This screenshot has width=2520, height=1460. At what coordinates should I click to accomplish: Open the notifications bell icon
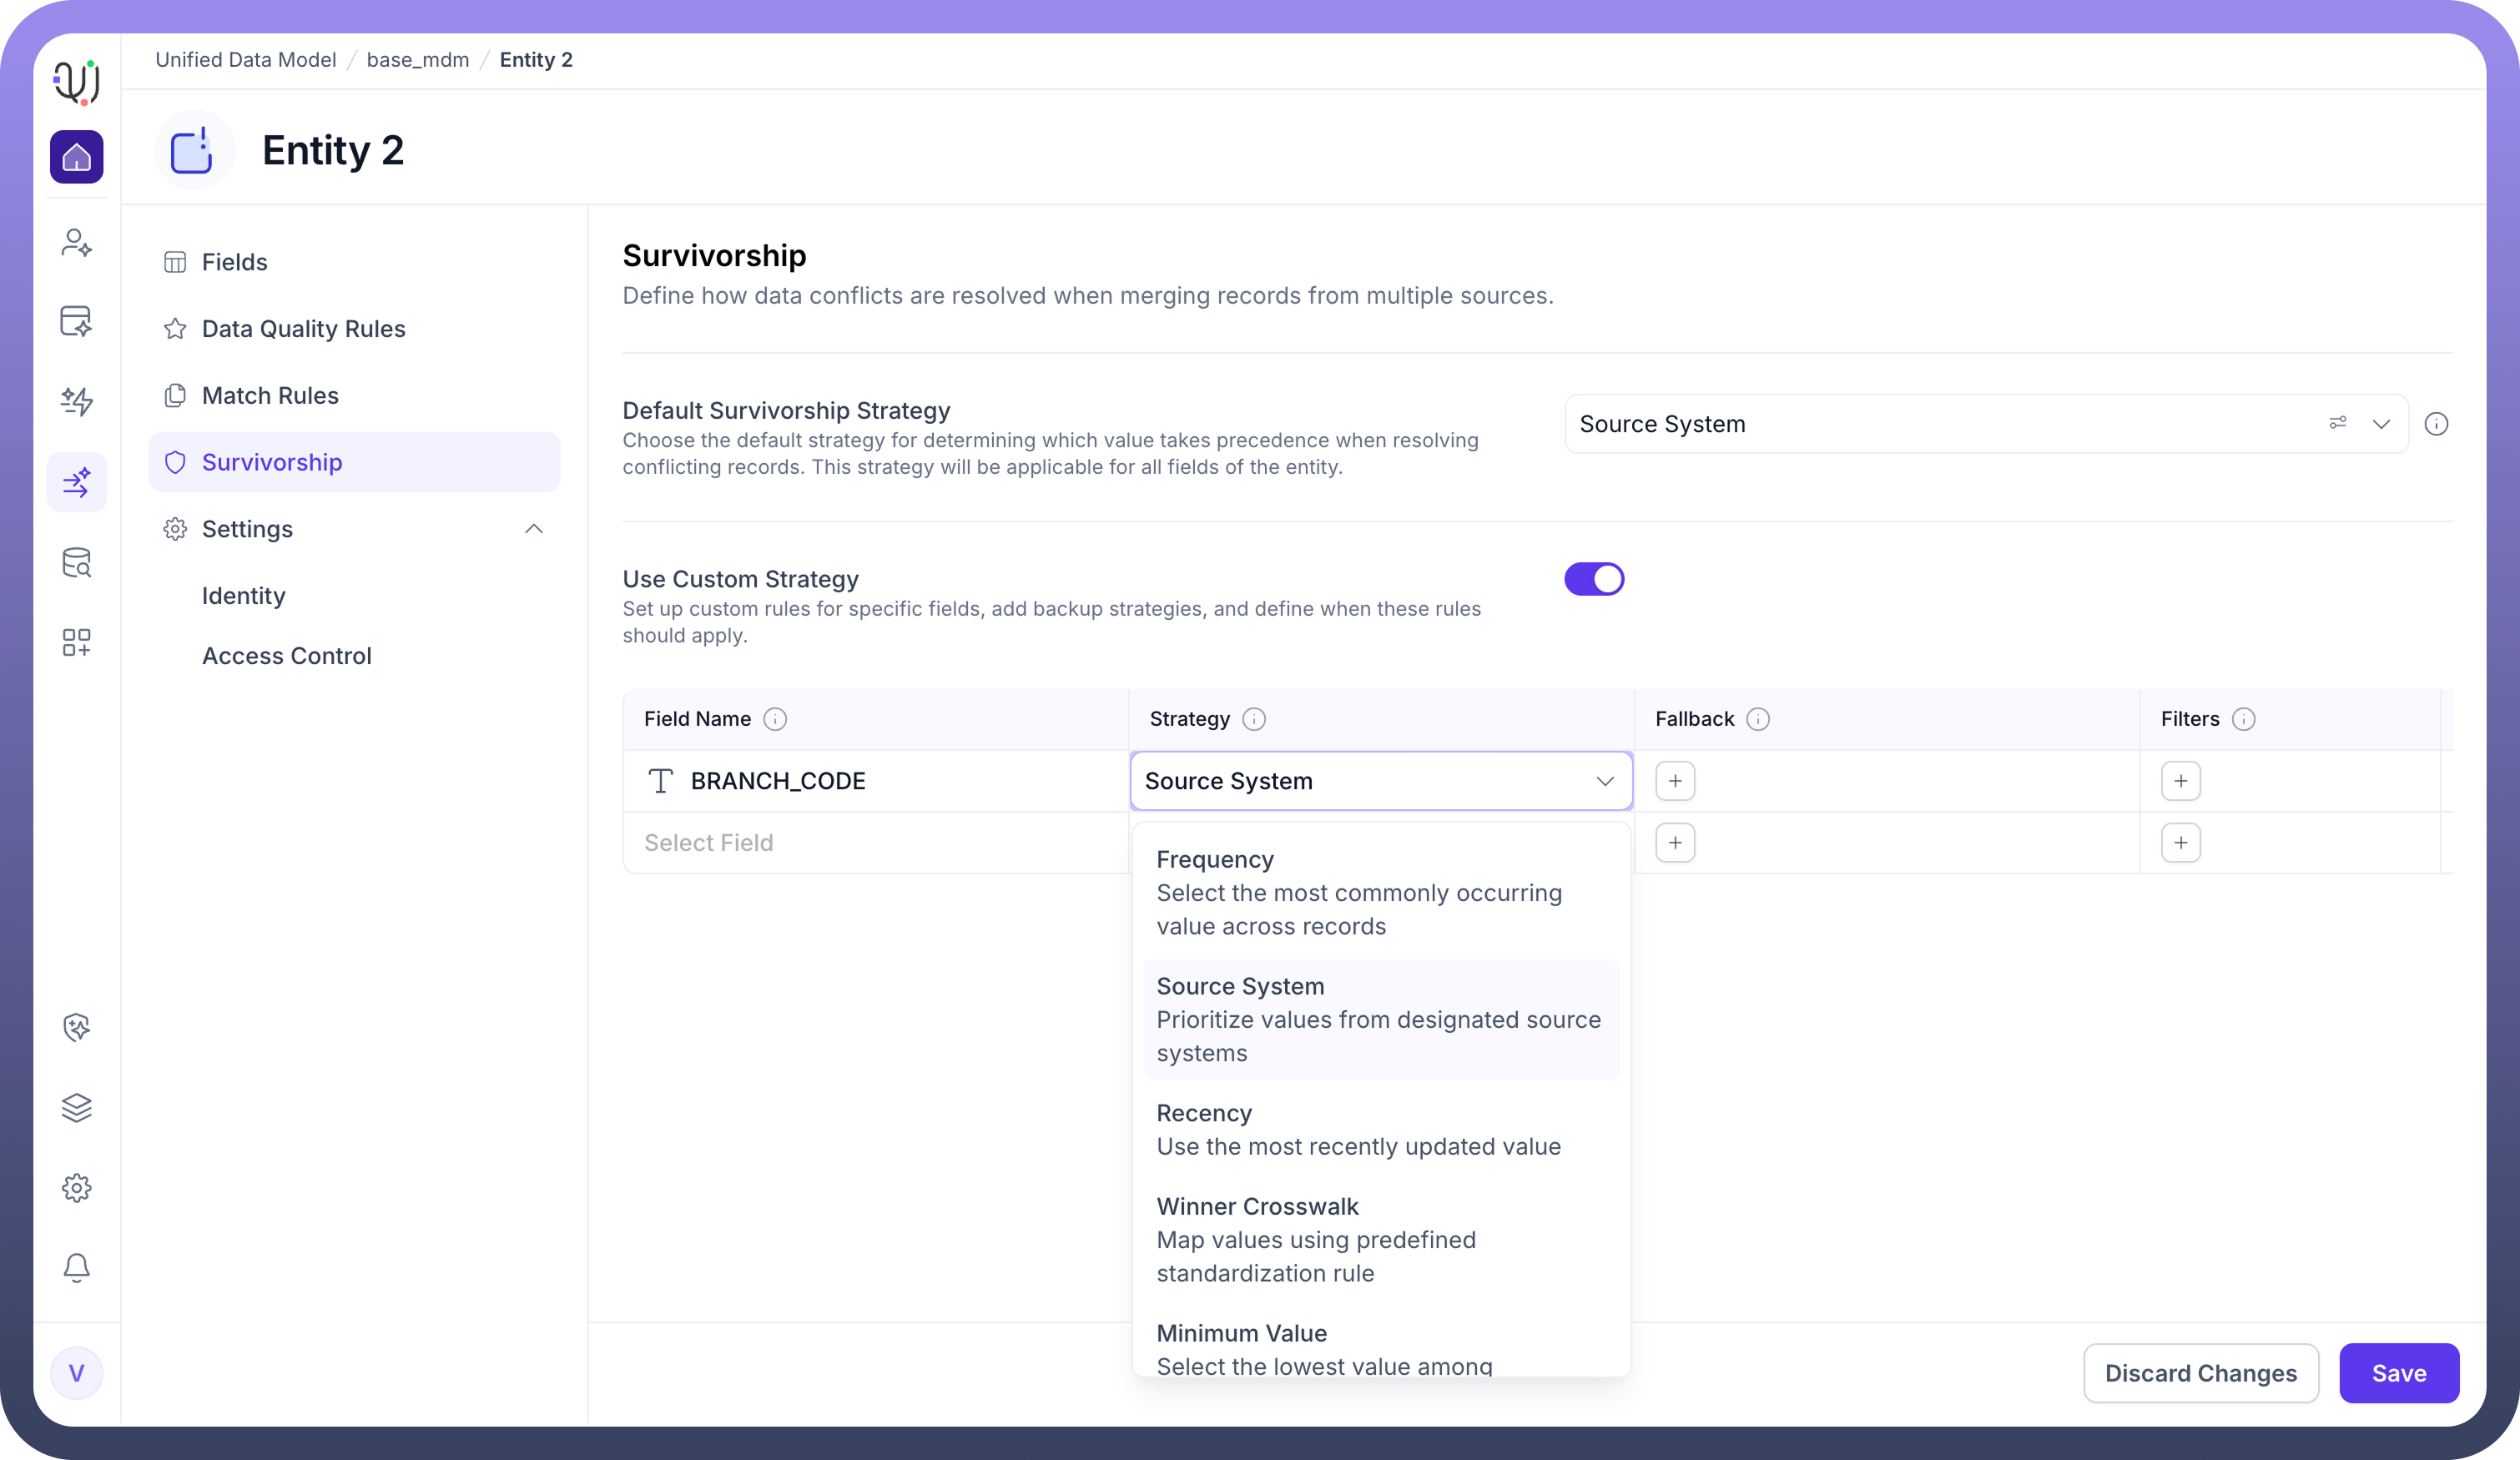[x=77, y=1267]
